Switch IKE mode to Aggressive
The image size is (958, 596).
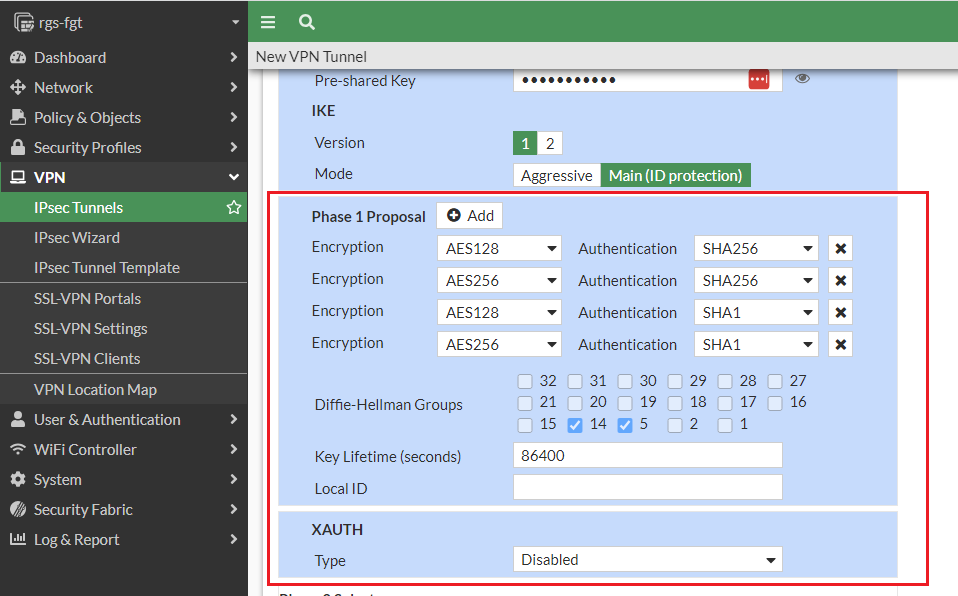[x=556, y=175]
